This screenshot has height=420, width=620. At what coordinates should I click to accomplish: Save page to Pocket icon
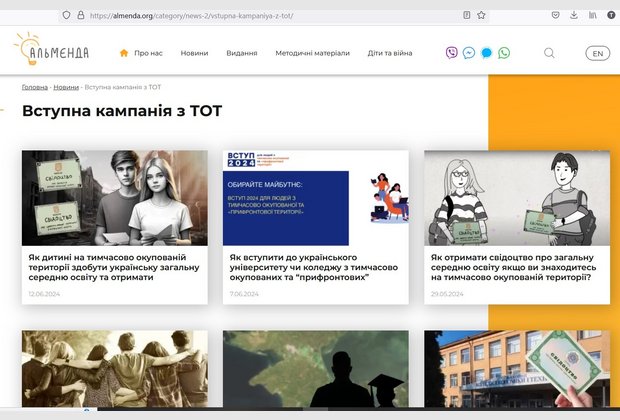click(x=556, y=15)
